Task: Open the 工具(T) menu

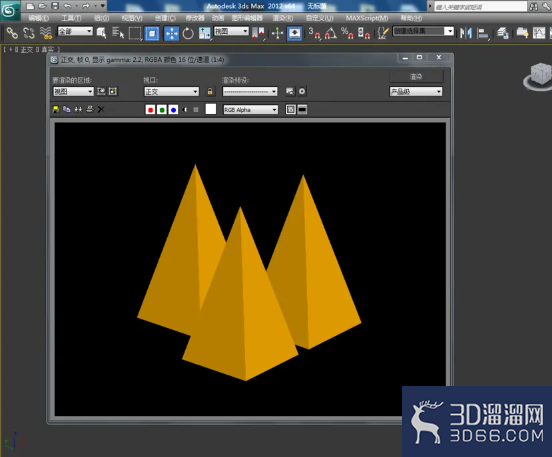Action: [x=71, y=18]
